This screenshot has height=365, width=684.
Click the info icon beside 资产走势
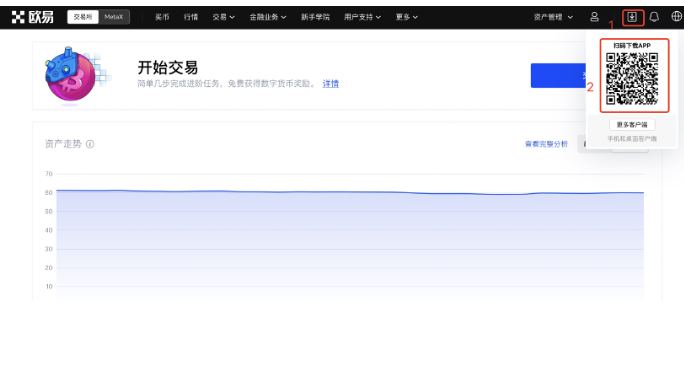point(90,144)
